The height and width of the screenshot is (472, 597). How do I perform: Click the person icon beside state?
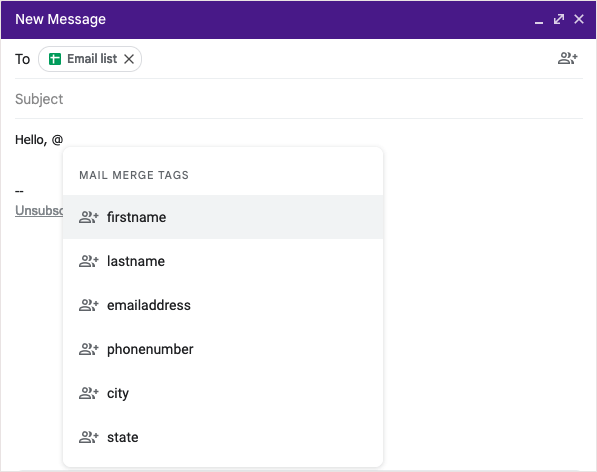(89, 437)
